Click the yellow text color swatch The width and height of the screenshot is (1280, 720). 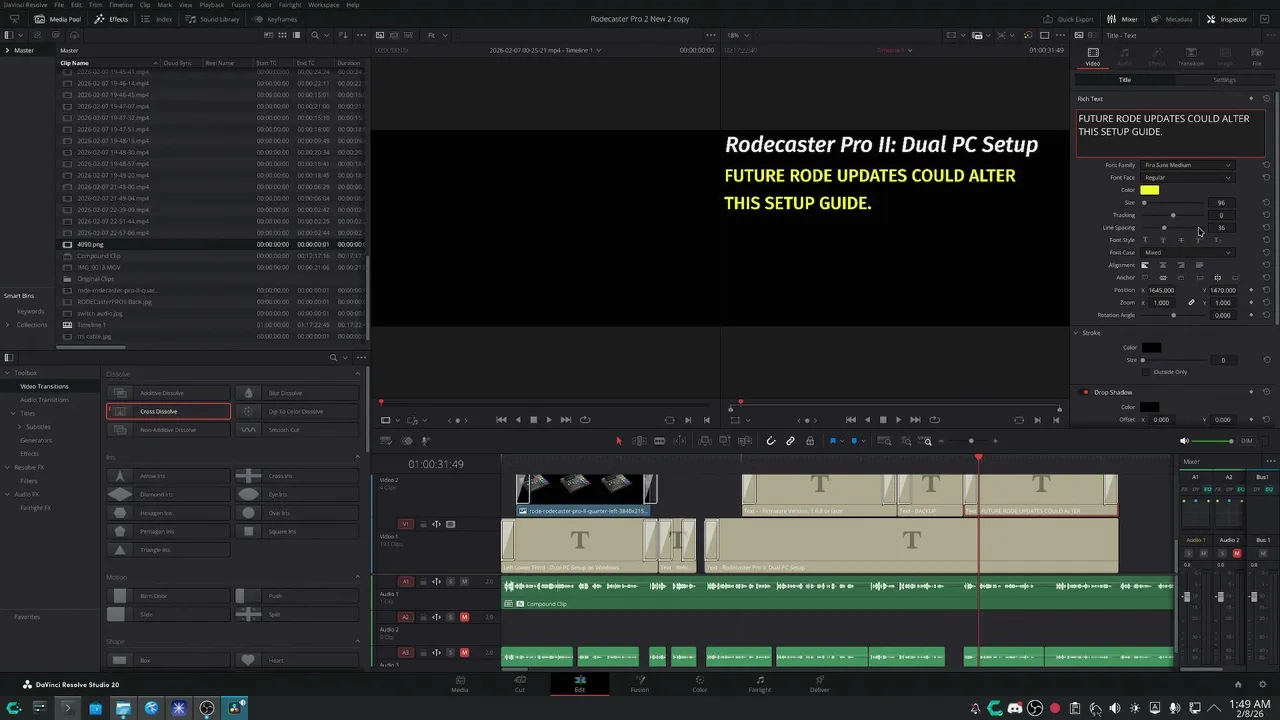point(1150,190)
